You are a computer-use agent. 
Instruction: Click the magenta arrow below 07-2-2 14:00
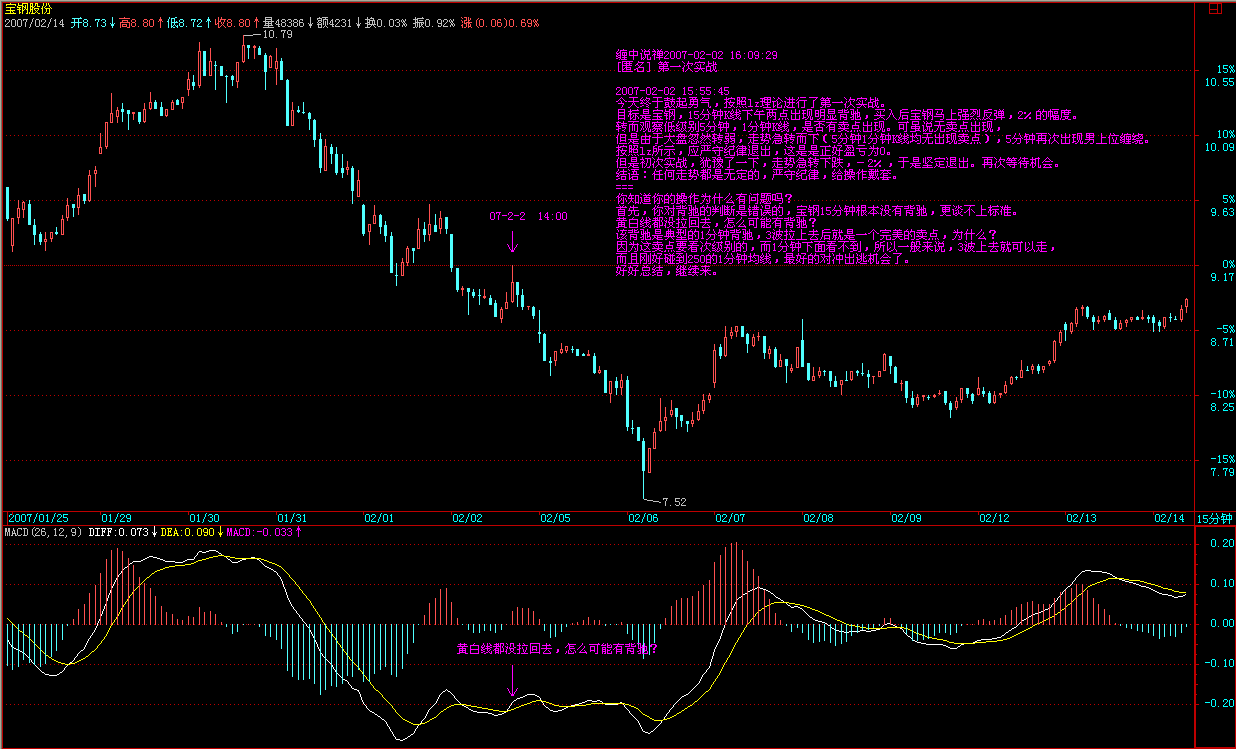(x=512, y=241)
